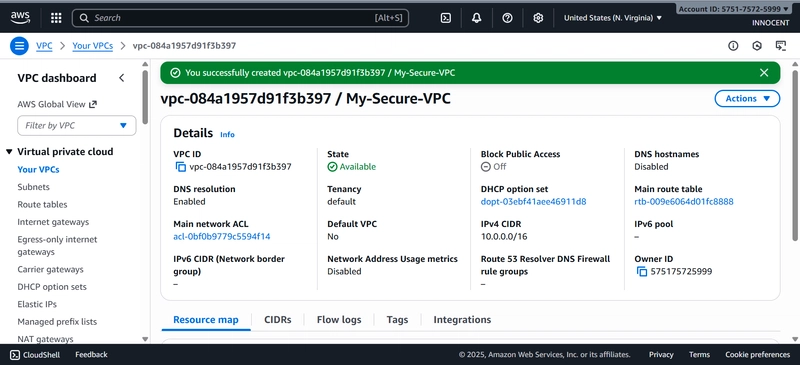The image size is (800, 365).
Task: Copy the Owner ID with copy icon
Action: point(642,272)
